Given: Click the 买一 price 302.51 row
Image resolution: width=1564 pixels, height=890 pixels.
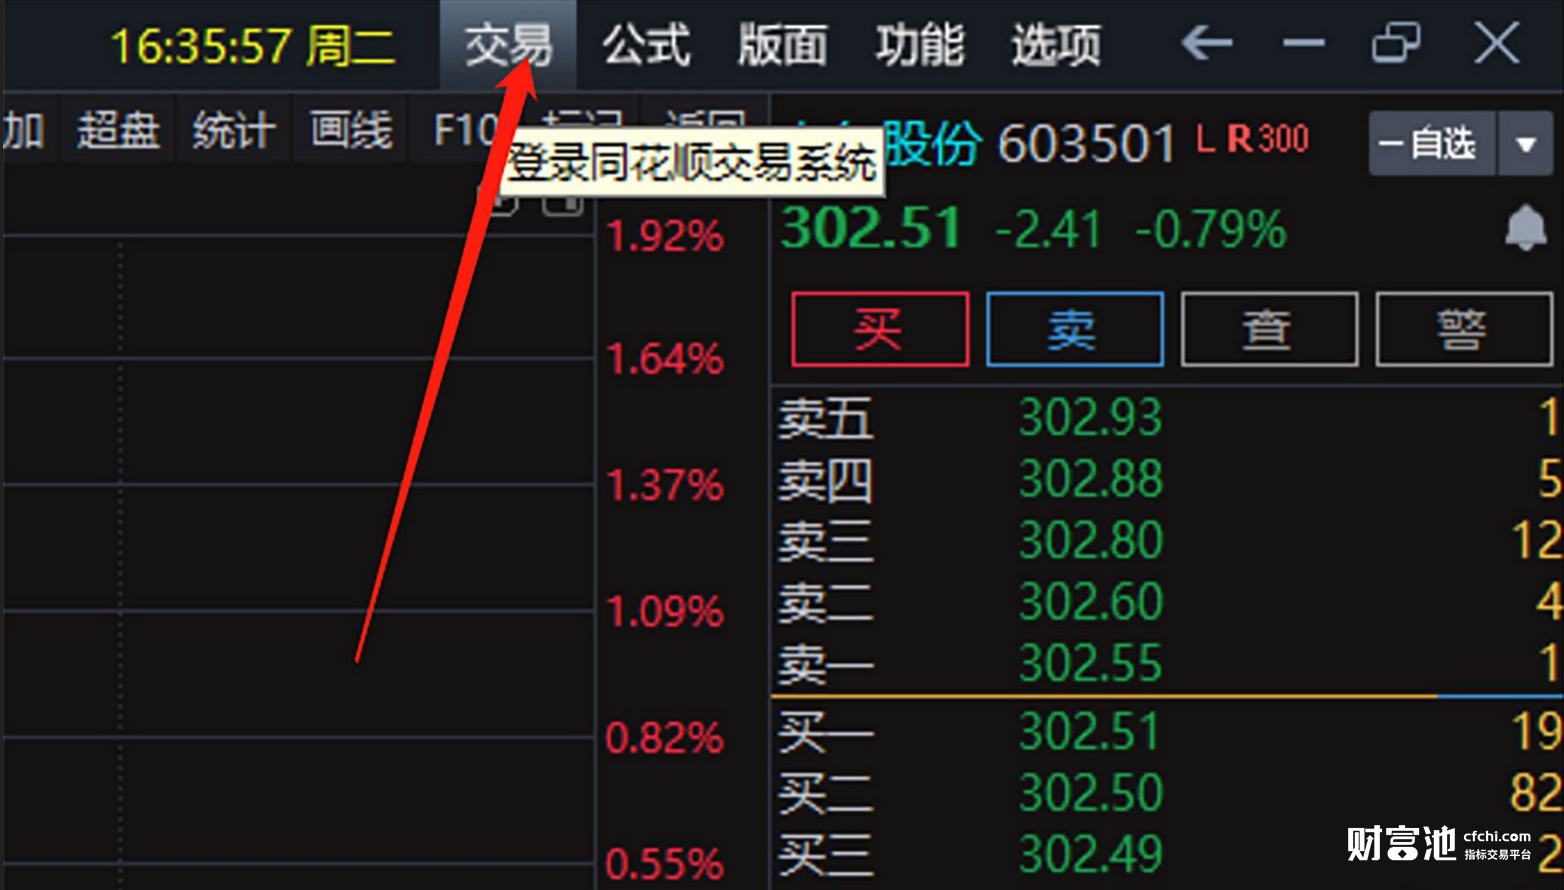Looking at the screenshot, I should click(1168, 731).
